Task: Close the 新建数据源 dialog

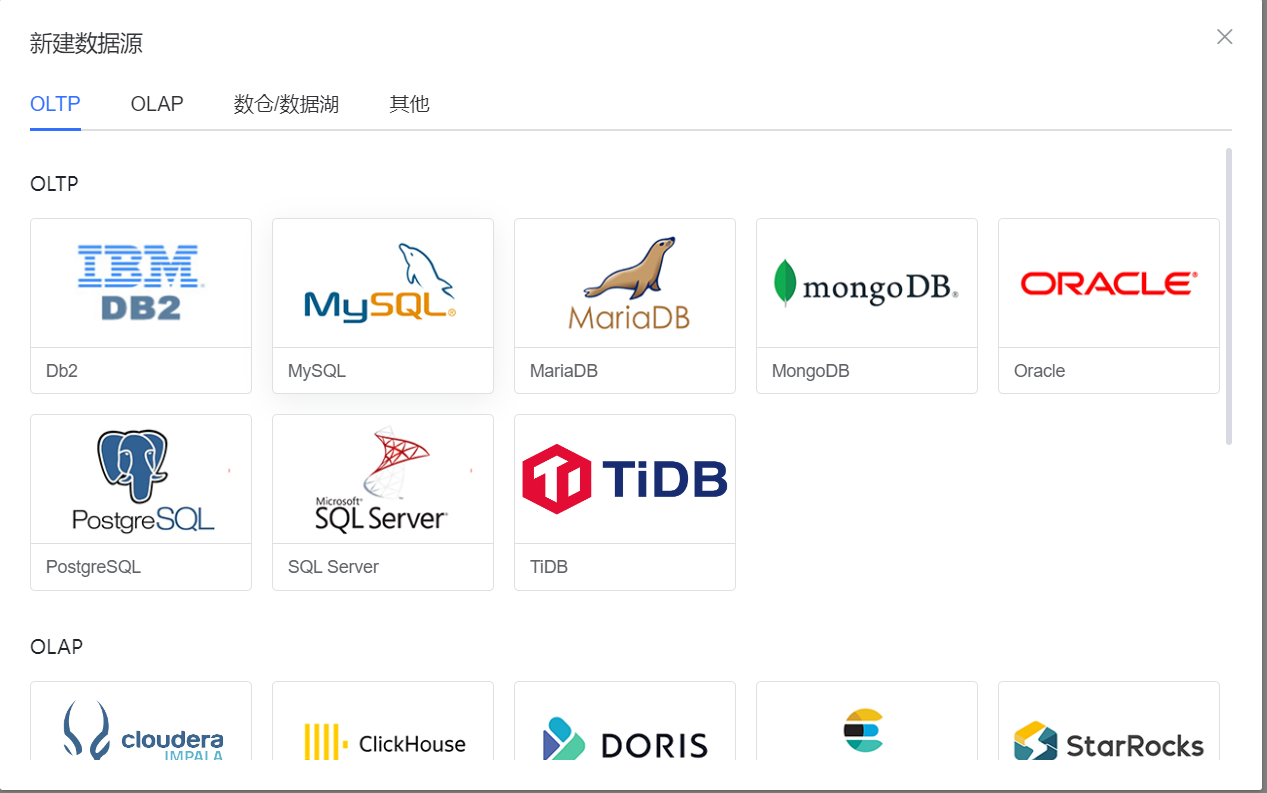Action: pos(1224,37)
